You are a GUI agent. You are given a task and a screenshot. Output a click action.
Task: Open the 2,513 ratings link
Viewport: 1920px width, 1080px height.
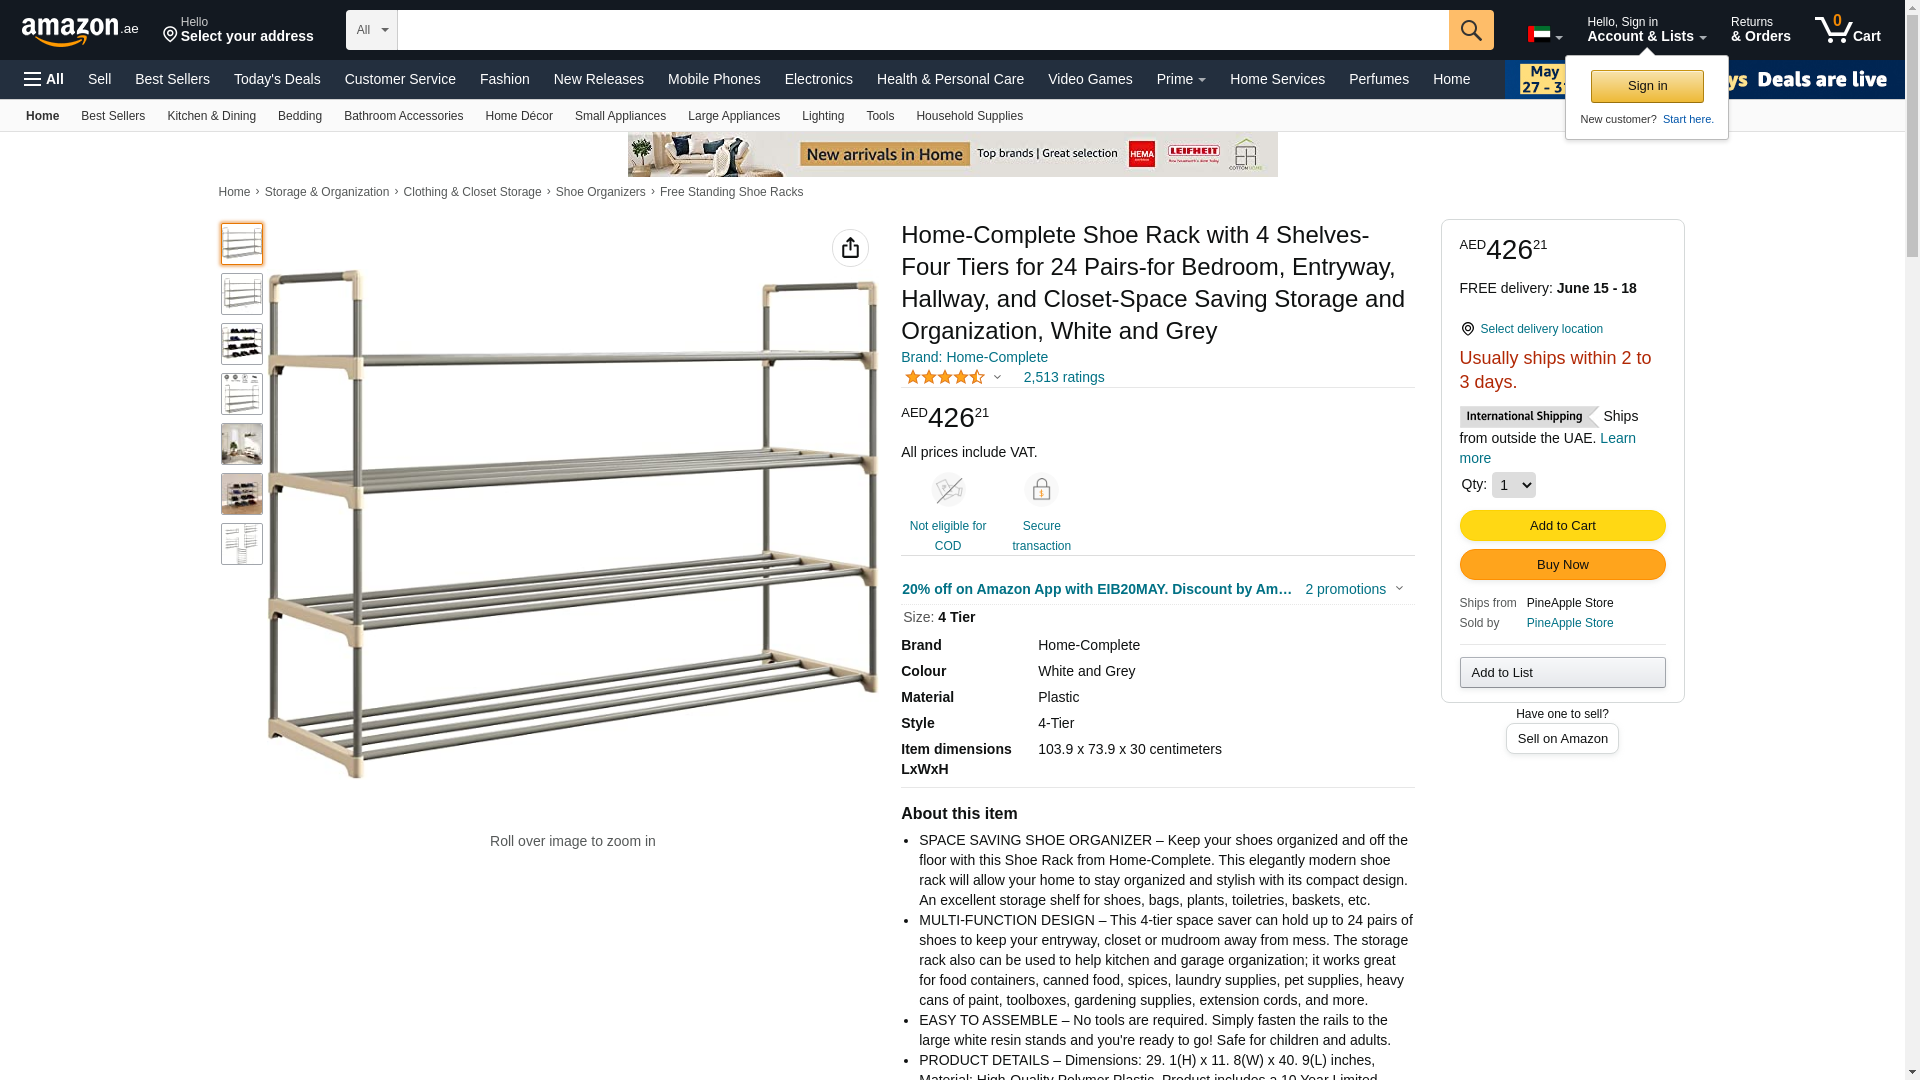click(1063, 377)
